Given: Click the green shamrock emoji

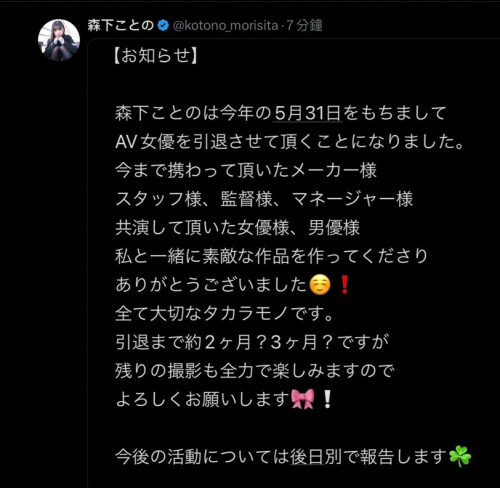Looking at the screenshot, I should point(460,456).
